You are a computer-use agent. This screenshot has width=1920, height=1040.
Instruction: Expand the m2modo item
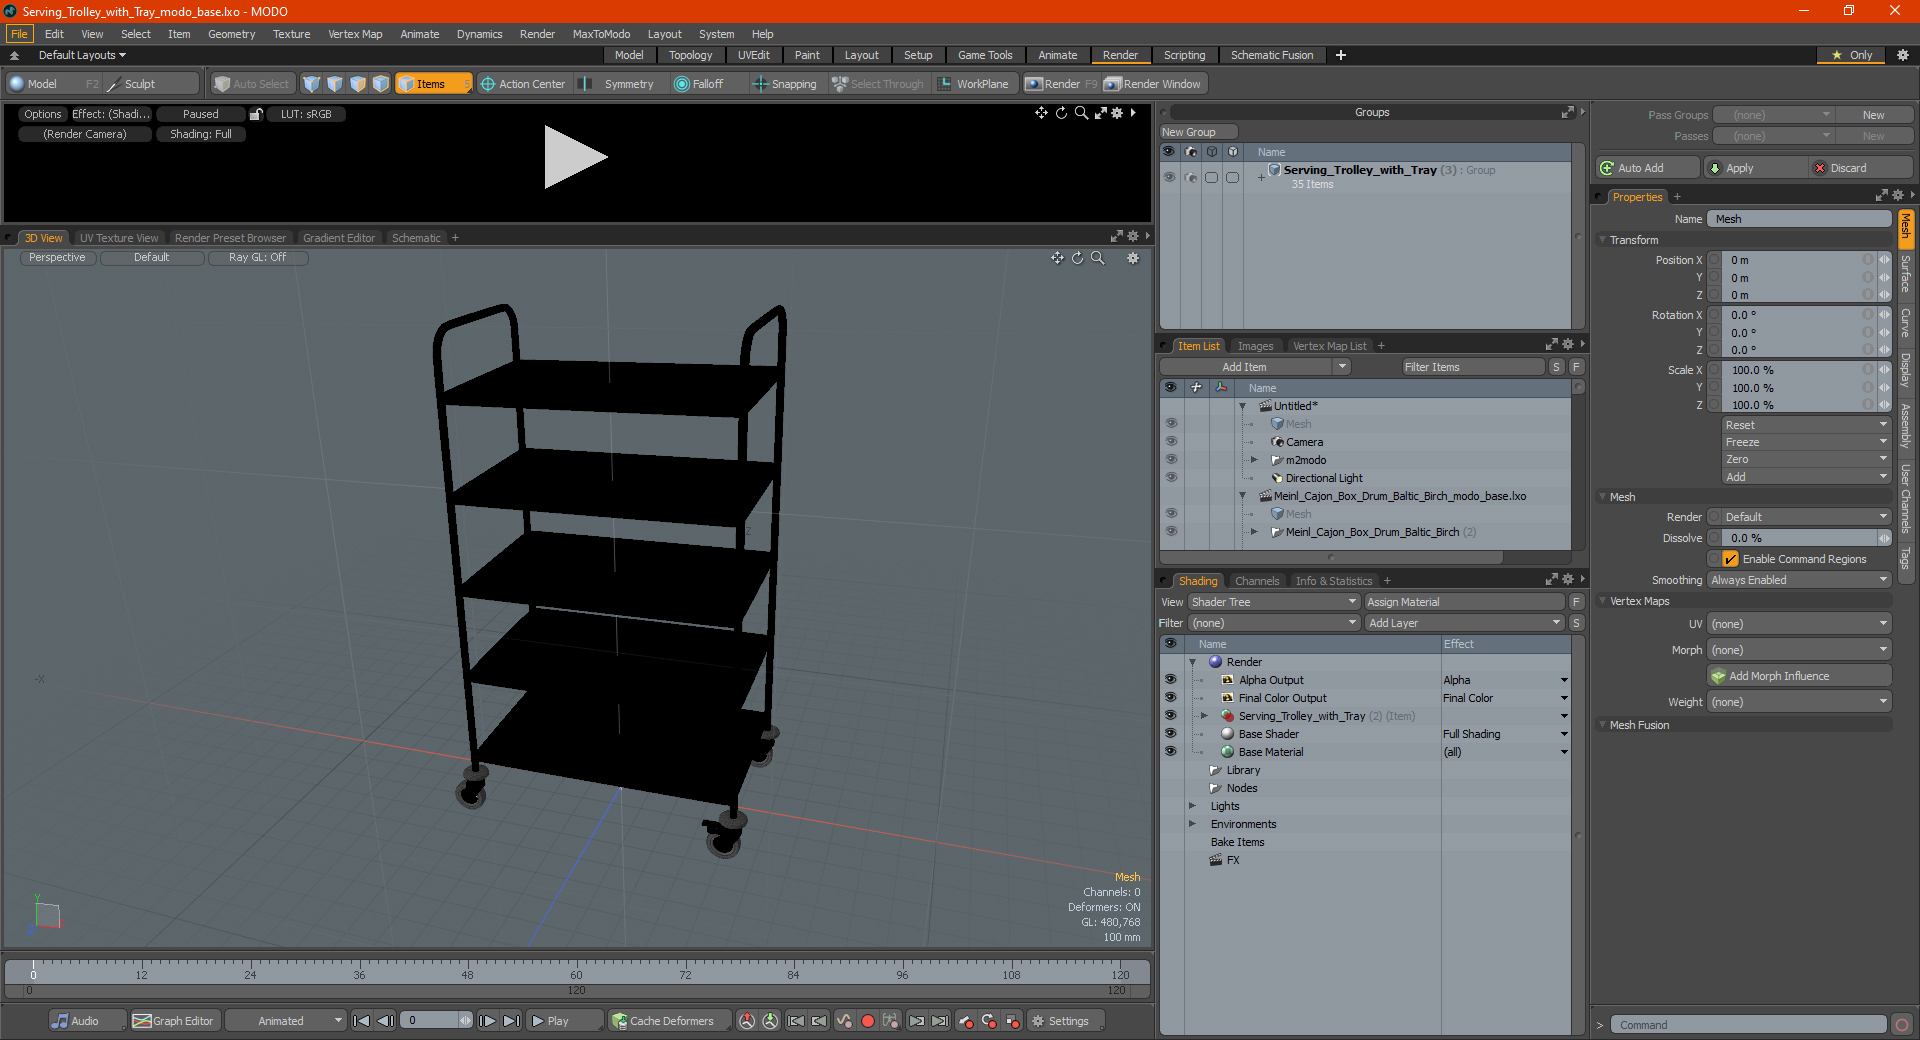1255,460
